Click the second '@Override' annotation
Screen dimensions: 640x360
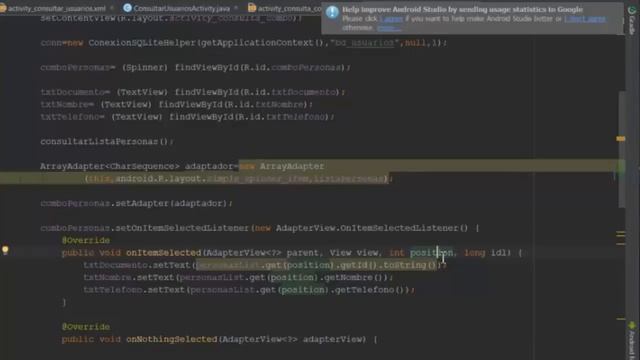[86, 327]
